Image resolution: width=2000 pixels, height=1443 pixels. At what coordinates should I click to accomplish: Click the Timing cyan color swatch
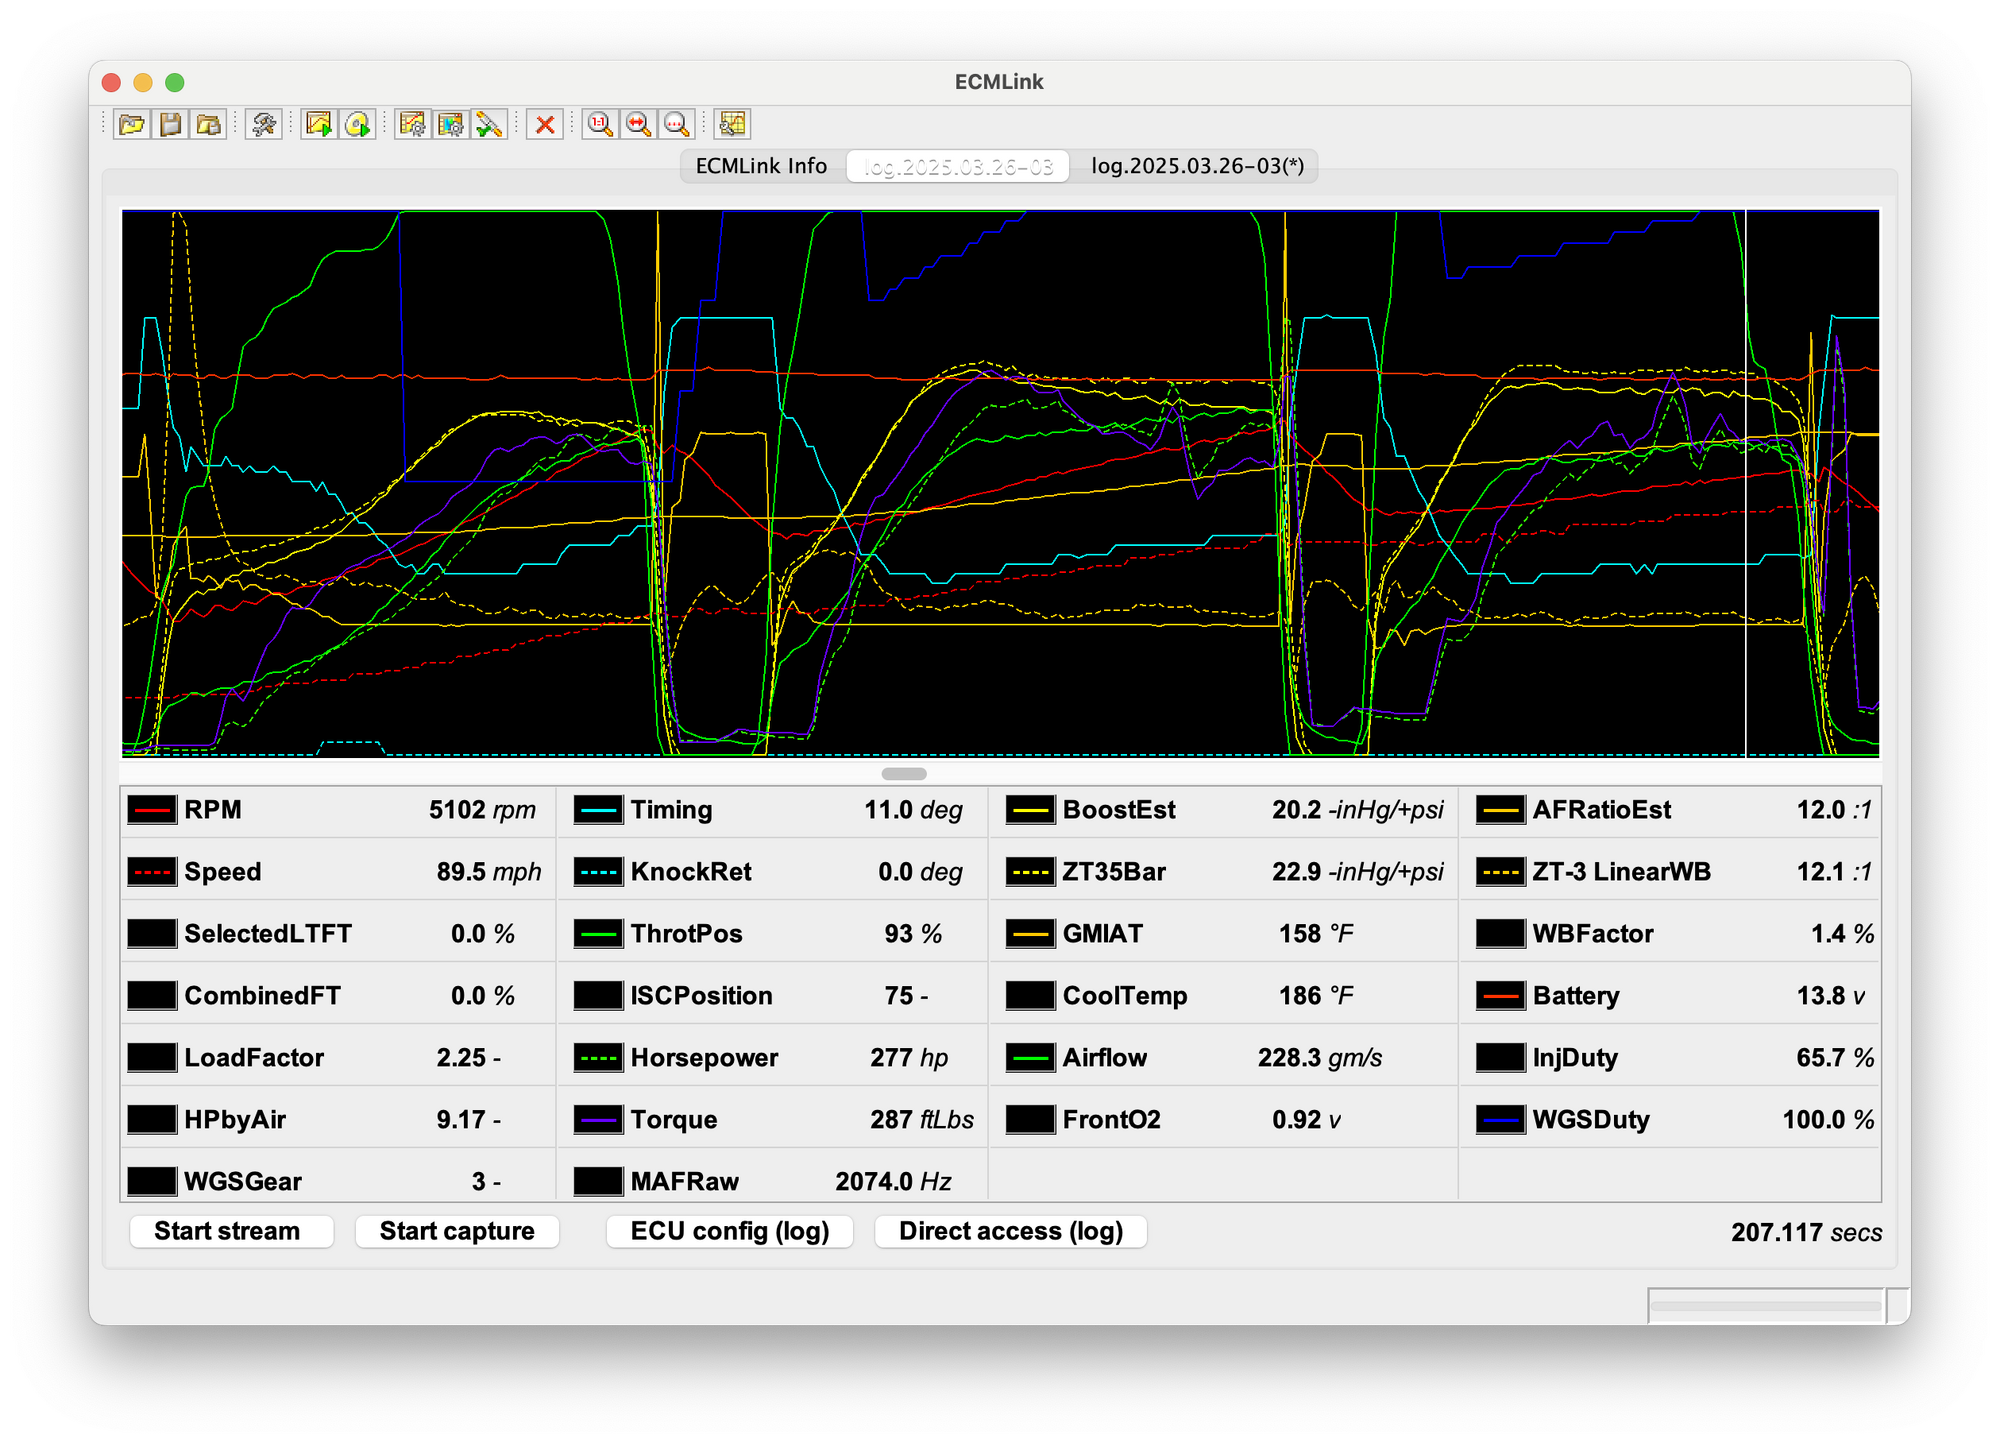(598, 810)
